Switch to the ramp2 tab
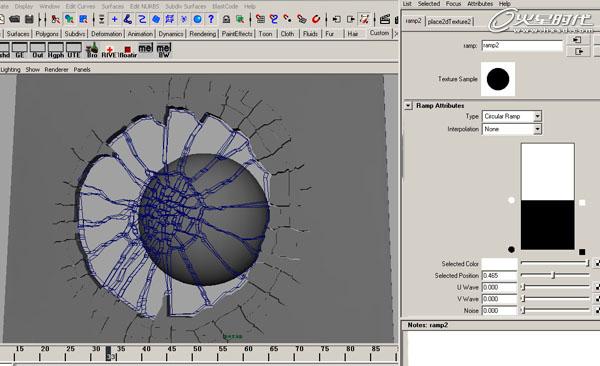This screenshot has height=366, width=600. tap(413, 21)
